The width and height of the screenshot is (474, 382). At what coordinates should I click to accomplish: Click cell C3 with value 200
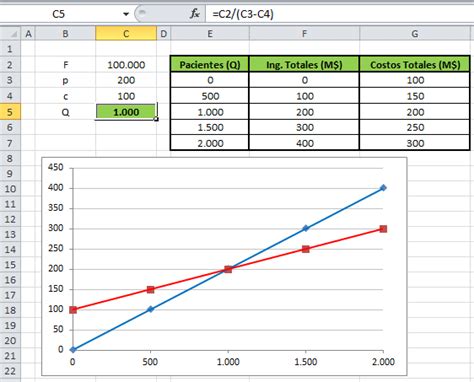click(x=126, y=80)
